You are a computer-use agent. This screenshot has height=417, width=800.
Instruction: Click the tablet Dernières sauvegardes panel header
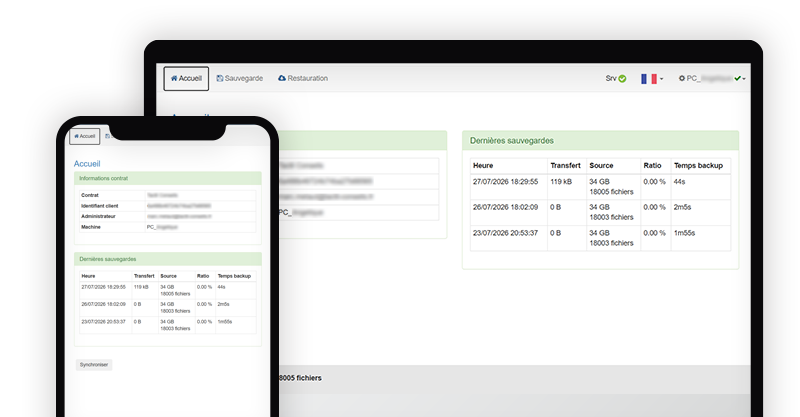coord(601,140)
